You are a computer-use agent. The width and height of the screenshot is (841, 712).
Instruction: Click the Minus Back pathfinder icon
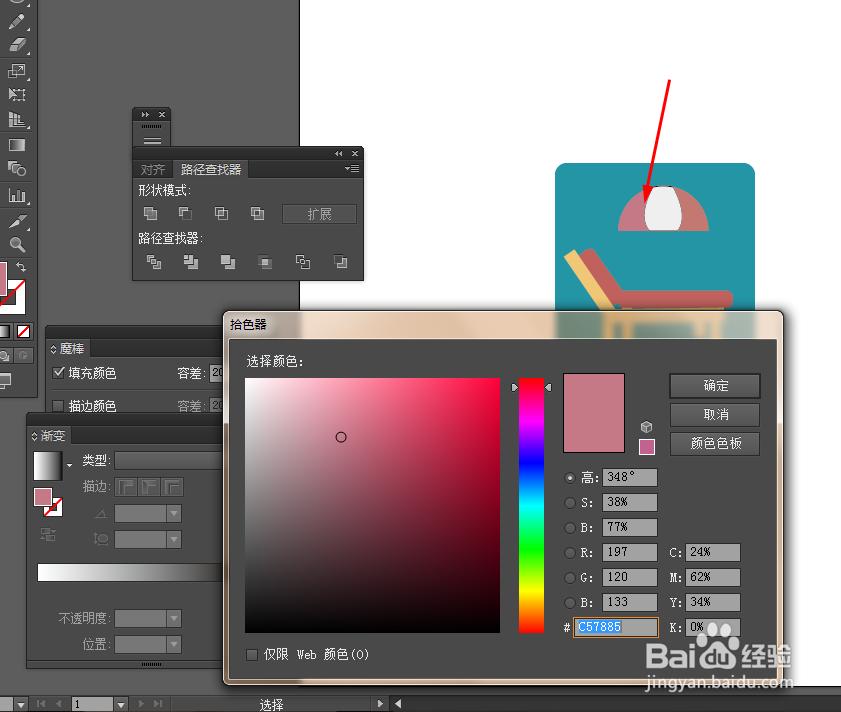point(340,262)
